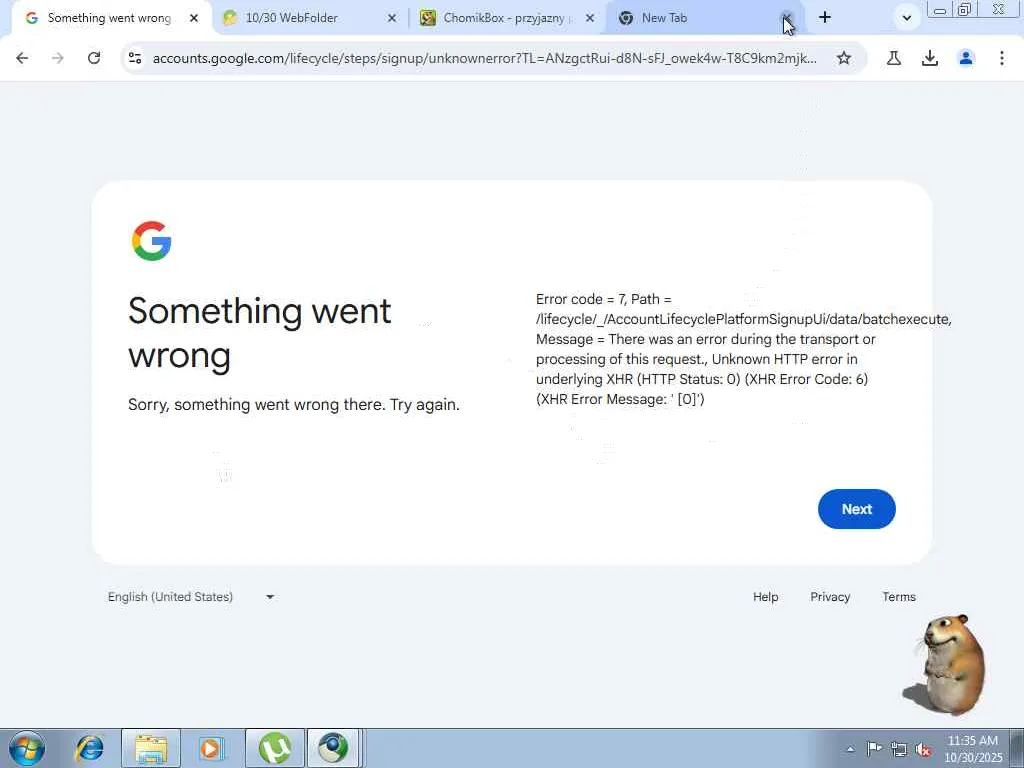Click the address bar URL
1024x768 pixels.
[484, 58]
